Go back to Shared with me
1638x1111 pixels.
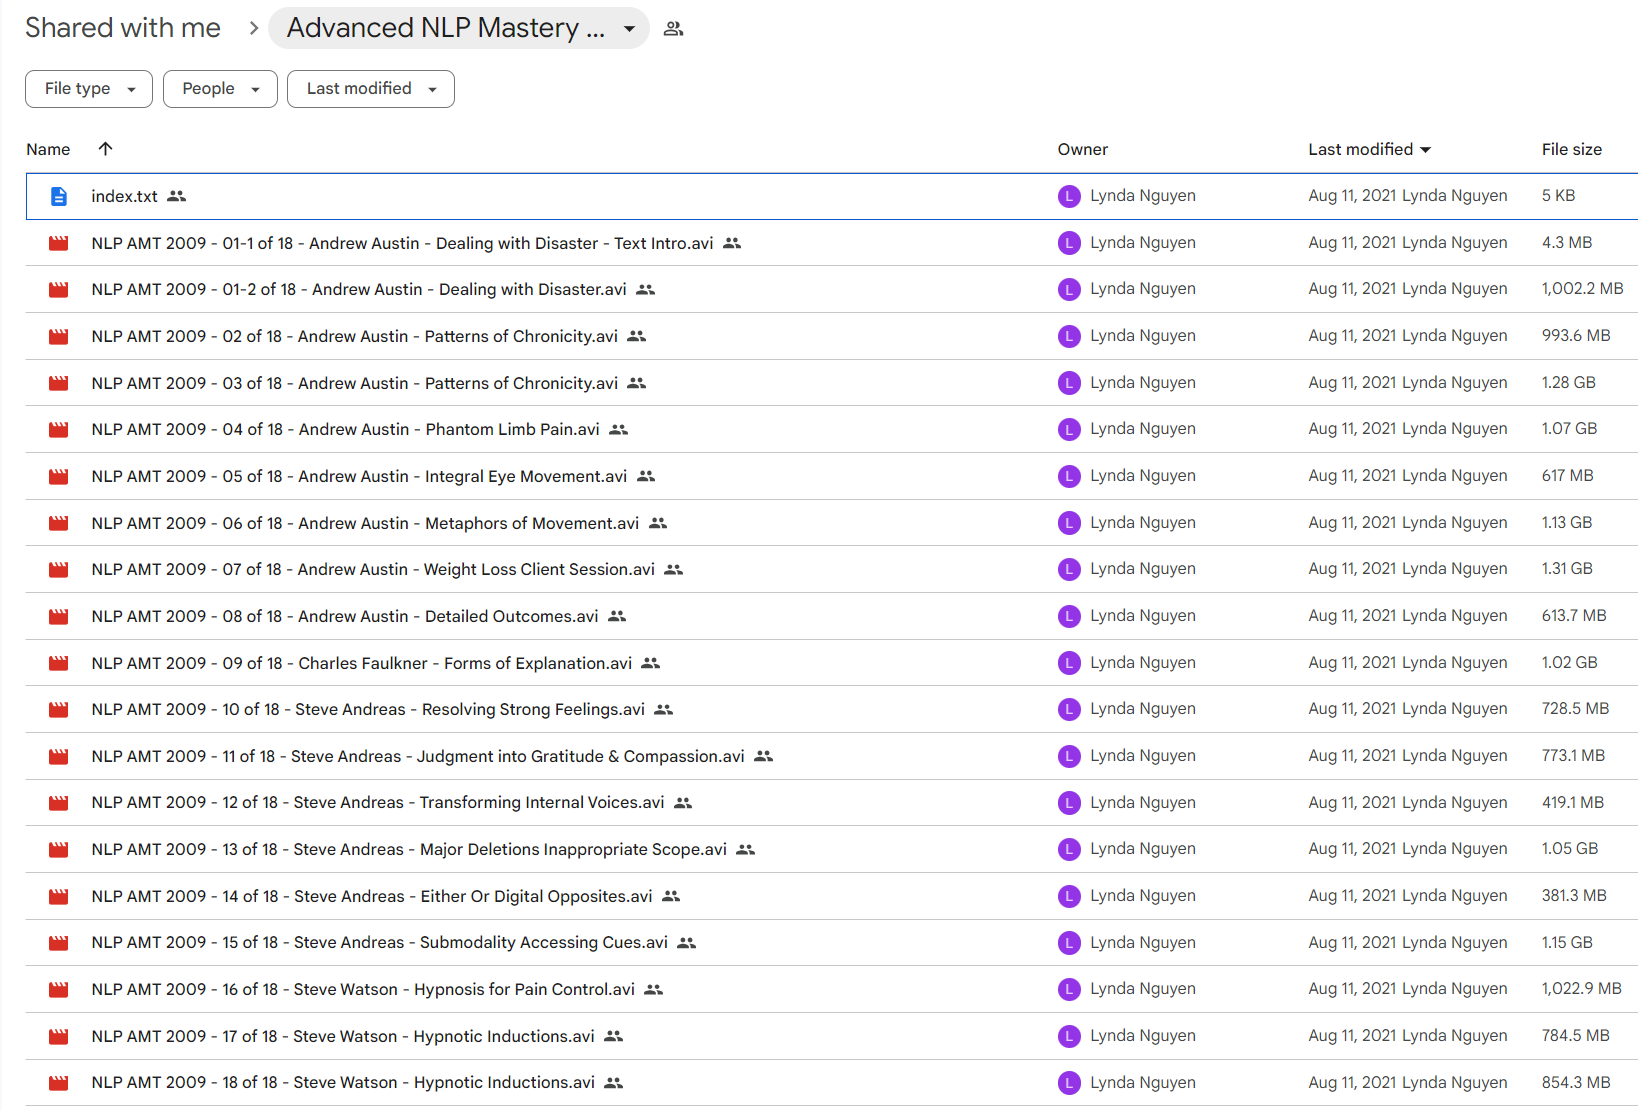tap(123, 28)
